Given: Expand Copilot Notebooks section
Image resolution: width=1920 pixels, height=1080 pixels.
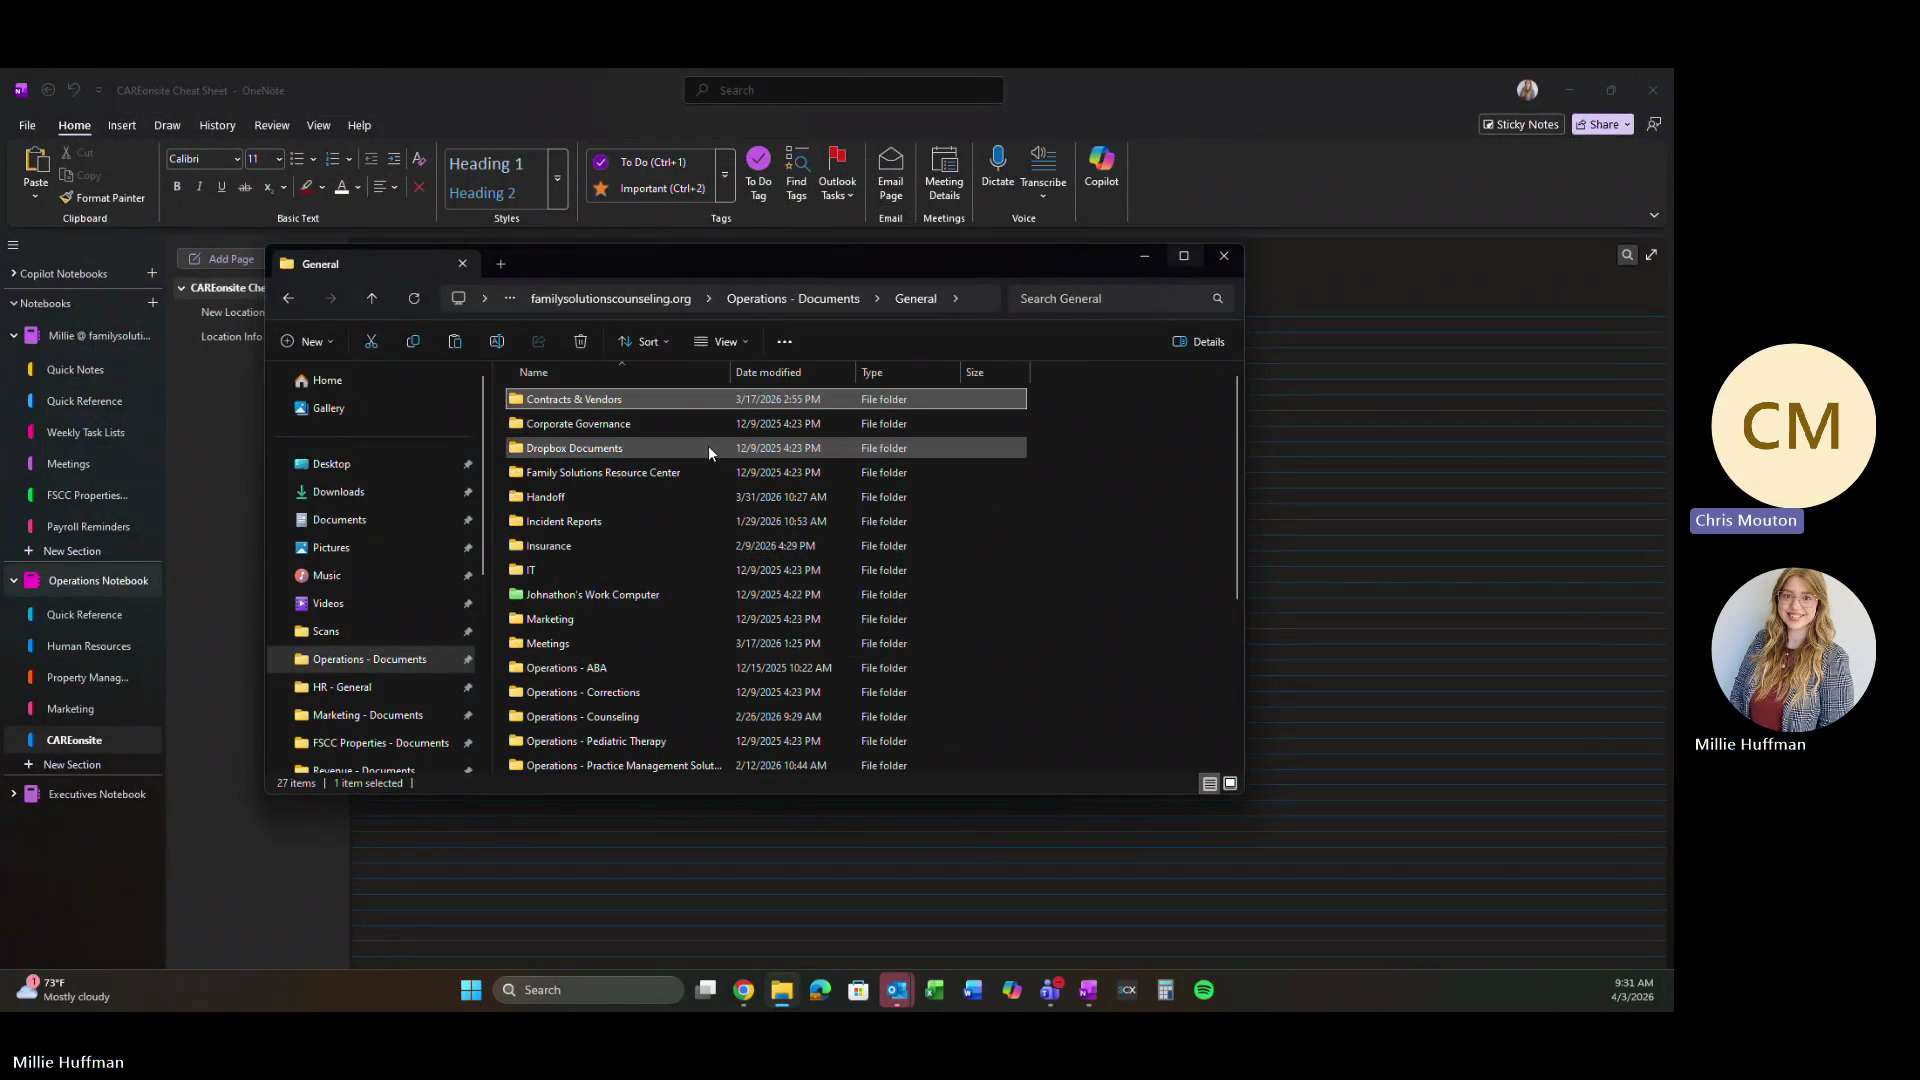Looking at the screenshot, I should point(14,273).
